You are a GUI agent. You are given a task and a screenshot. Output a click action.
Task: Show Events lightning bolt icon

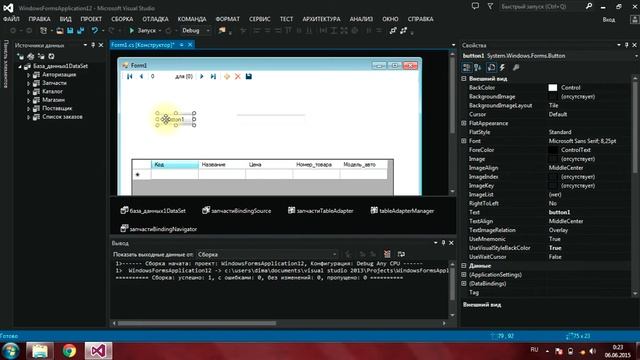click(x=502, y=67)
